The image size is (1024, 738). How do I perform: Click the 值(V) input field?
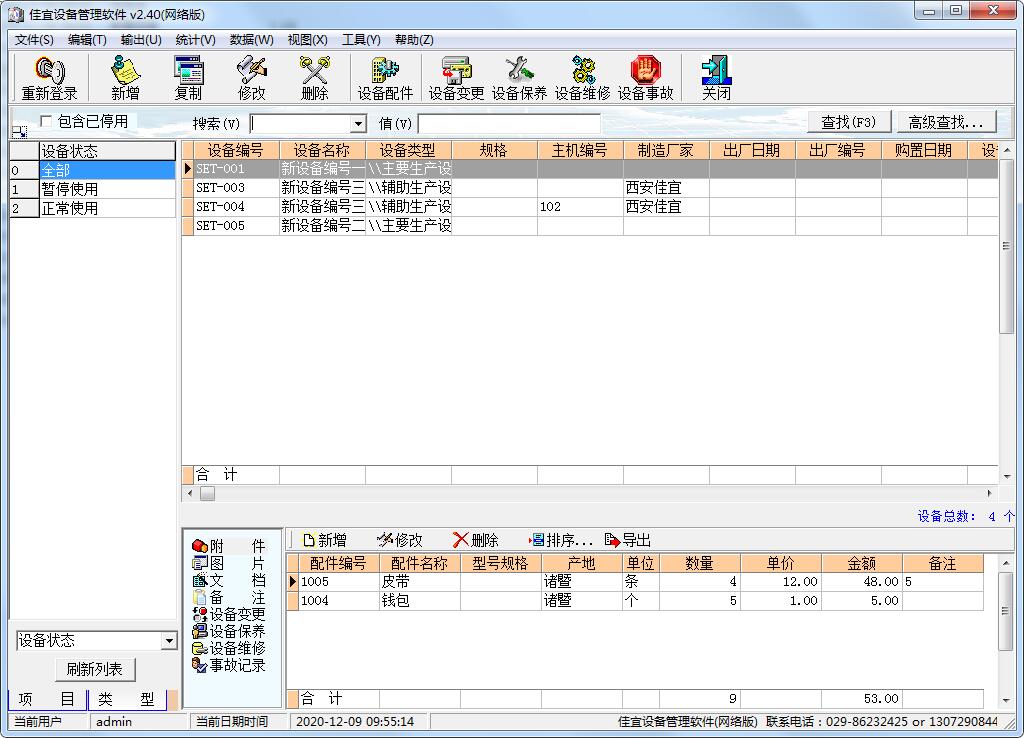point(509,123)
